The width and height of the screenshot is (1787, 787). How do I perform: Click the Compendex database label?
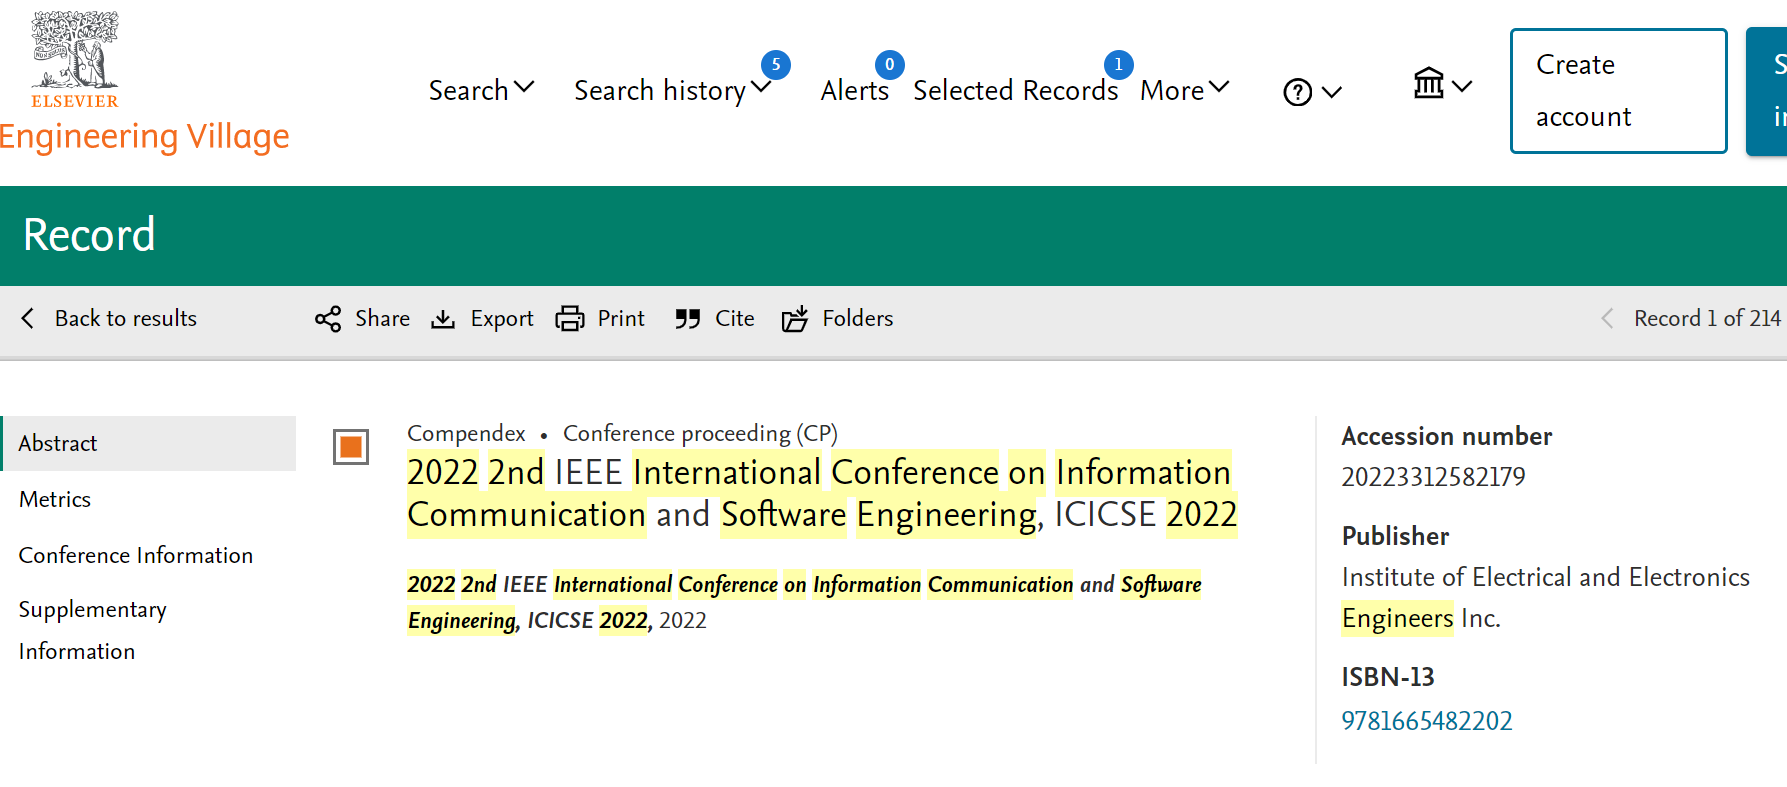click(466, 433)
